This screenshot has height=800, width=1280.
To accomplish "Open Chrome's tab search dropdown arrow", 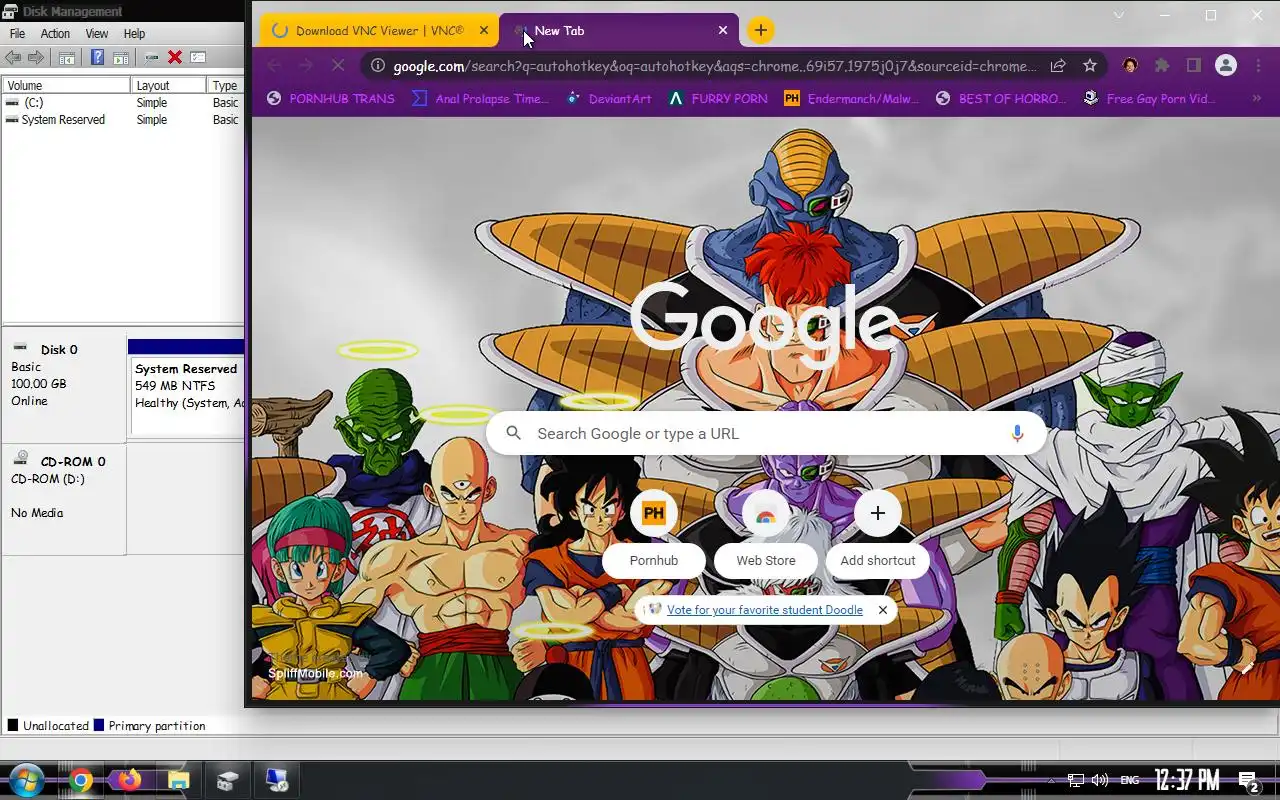I will pos(1119,15).
